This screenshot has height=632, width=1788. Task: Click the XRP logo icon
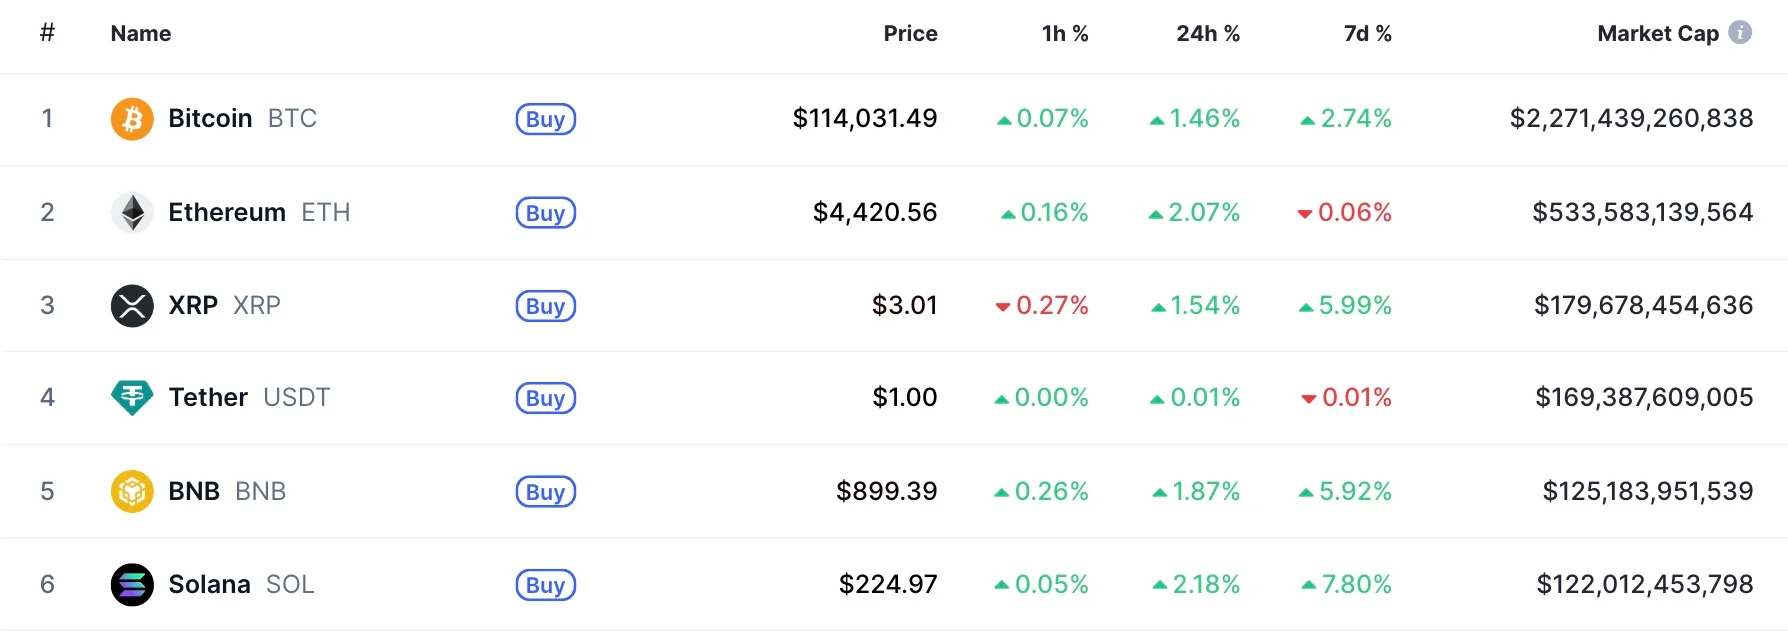(x=132, y=306)
